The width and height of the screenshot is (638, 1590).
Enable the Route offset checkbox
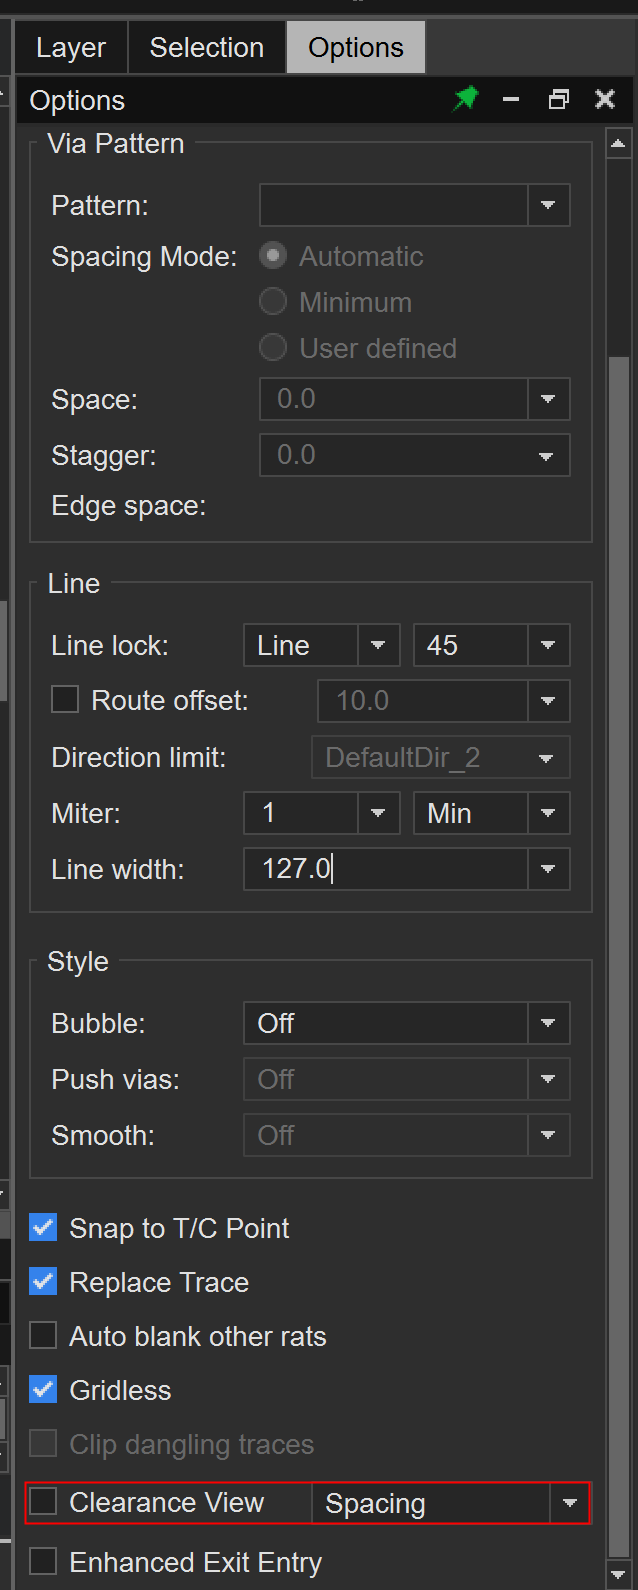(65, 700)
